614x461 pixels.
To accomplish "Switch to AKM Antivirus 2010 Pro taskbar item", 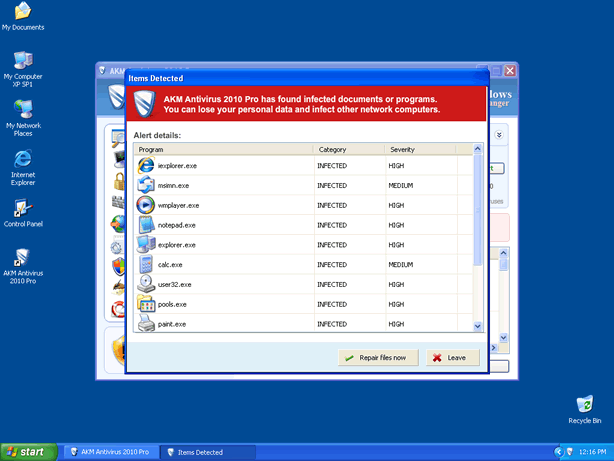I will pos(108,452).
